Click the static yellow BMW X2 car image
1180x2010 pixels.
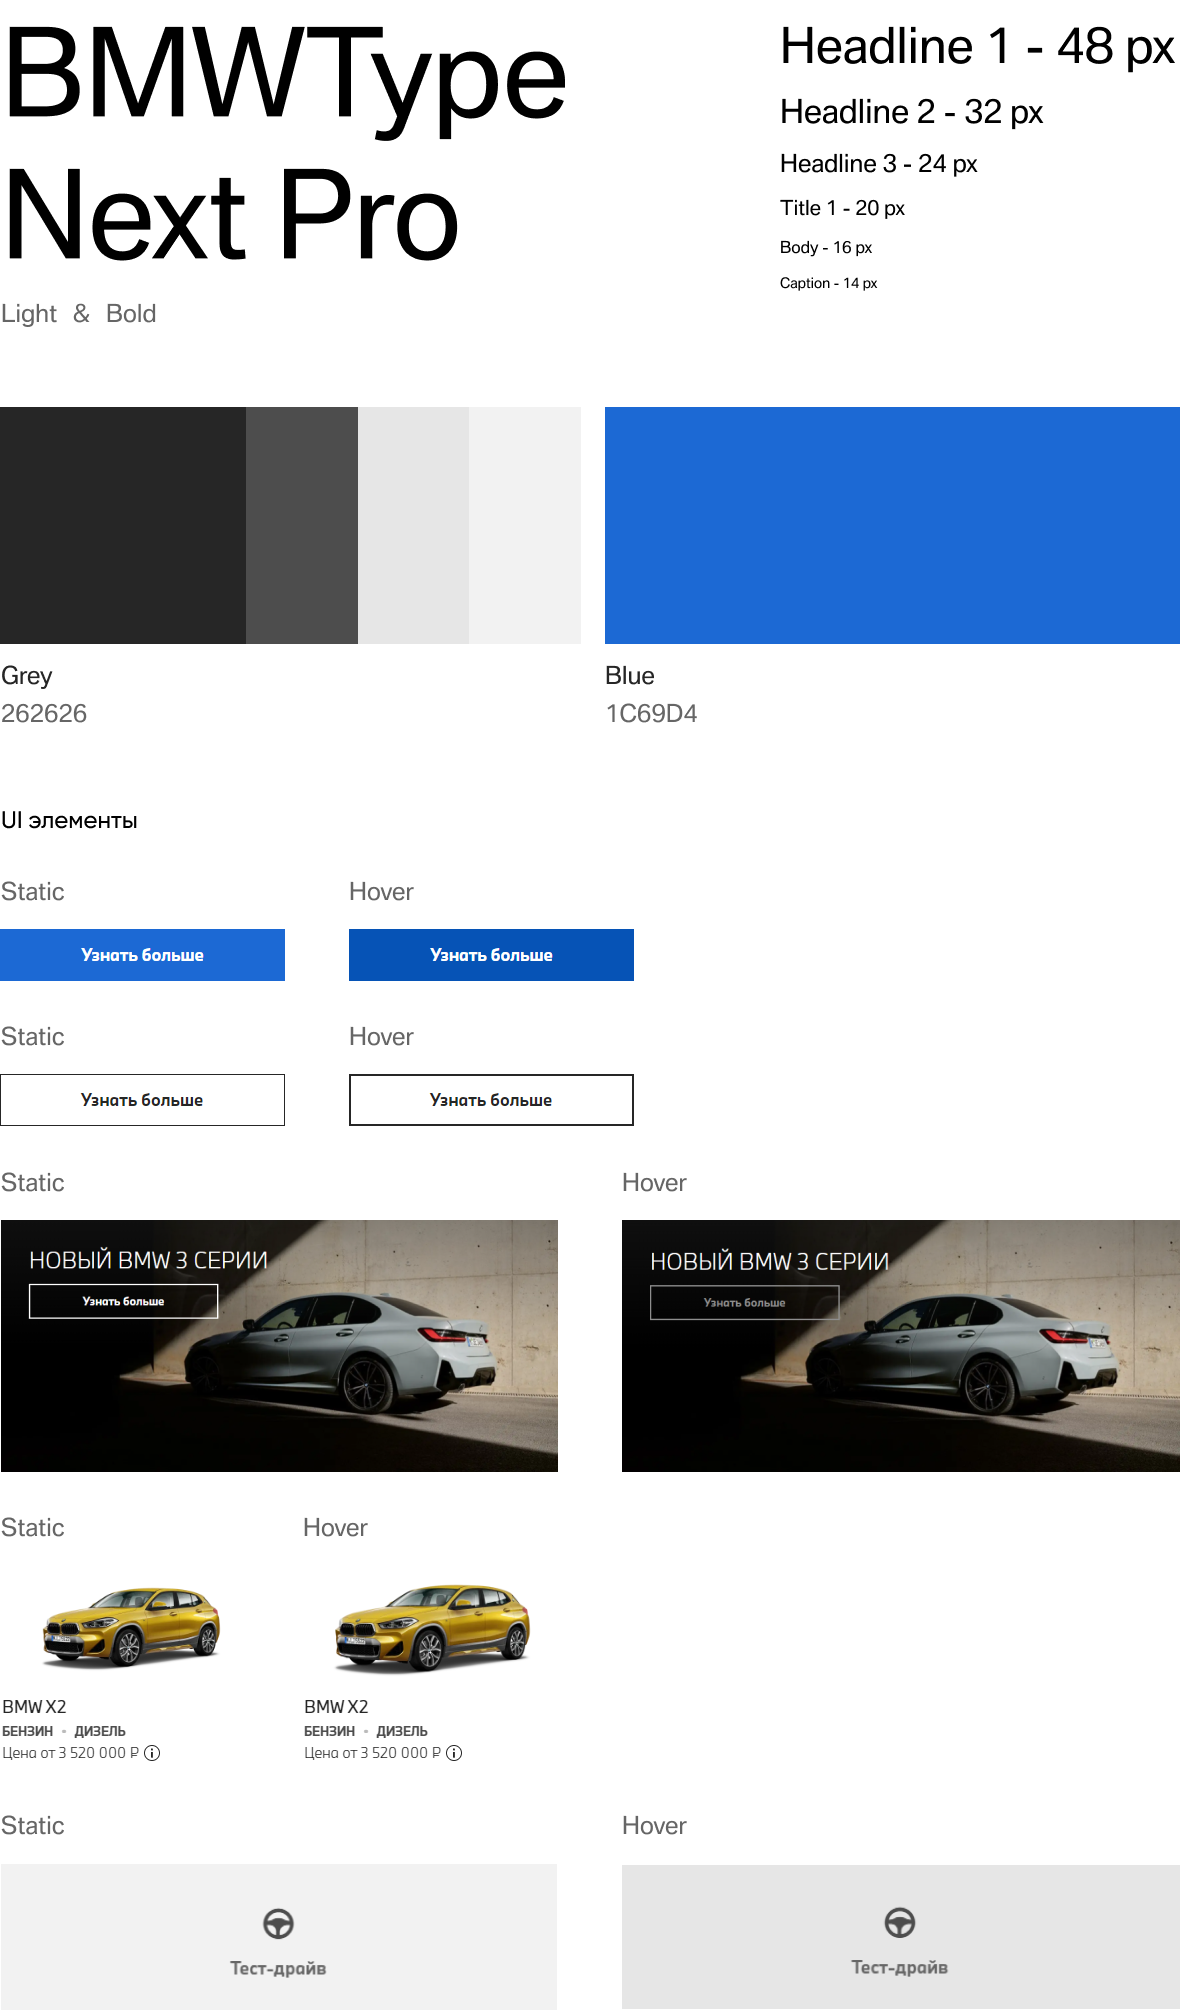131,1626
